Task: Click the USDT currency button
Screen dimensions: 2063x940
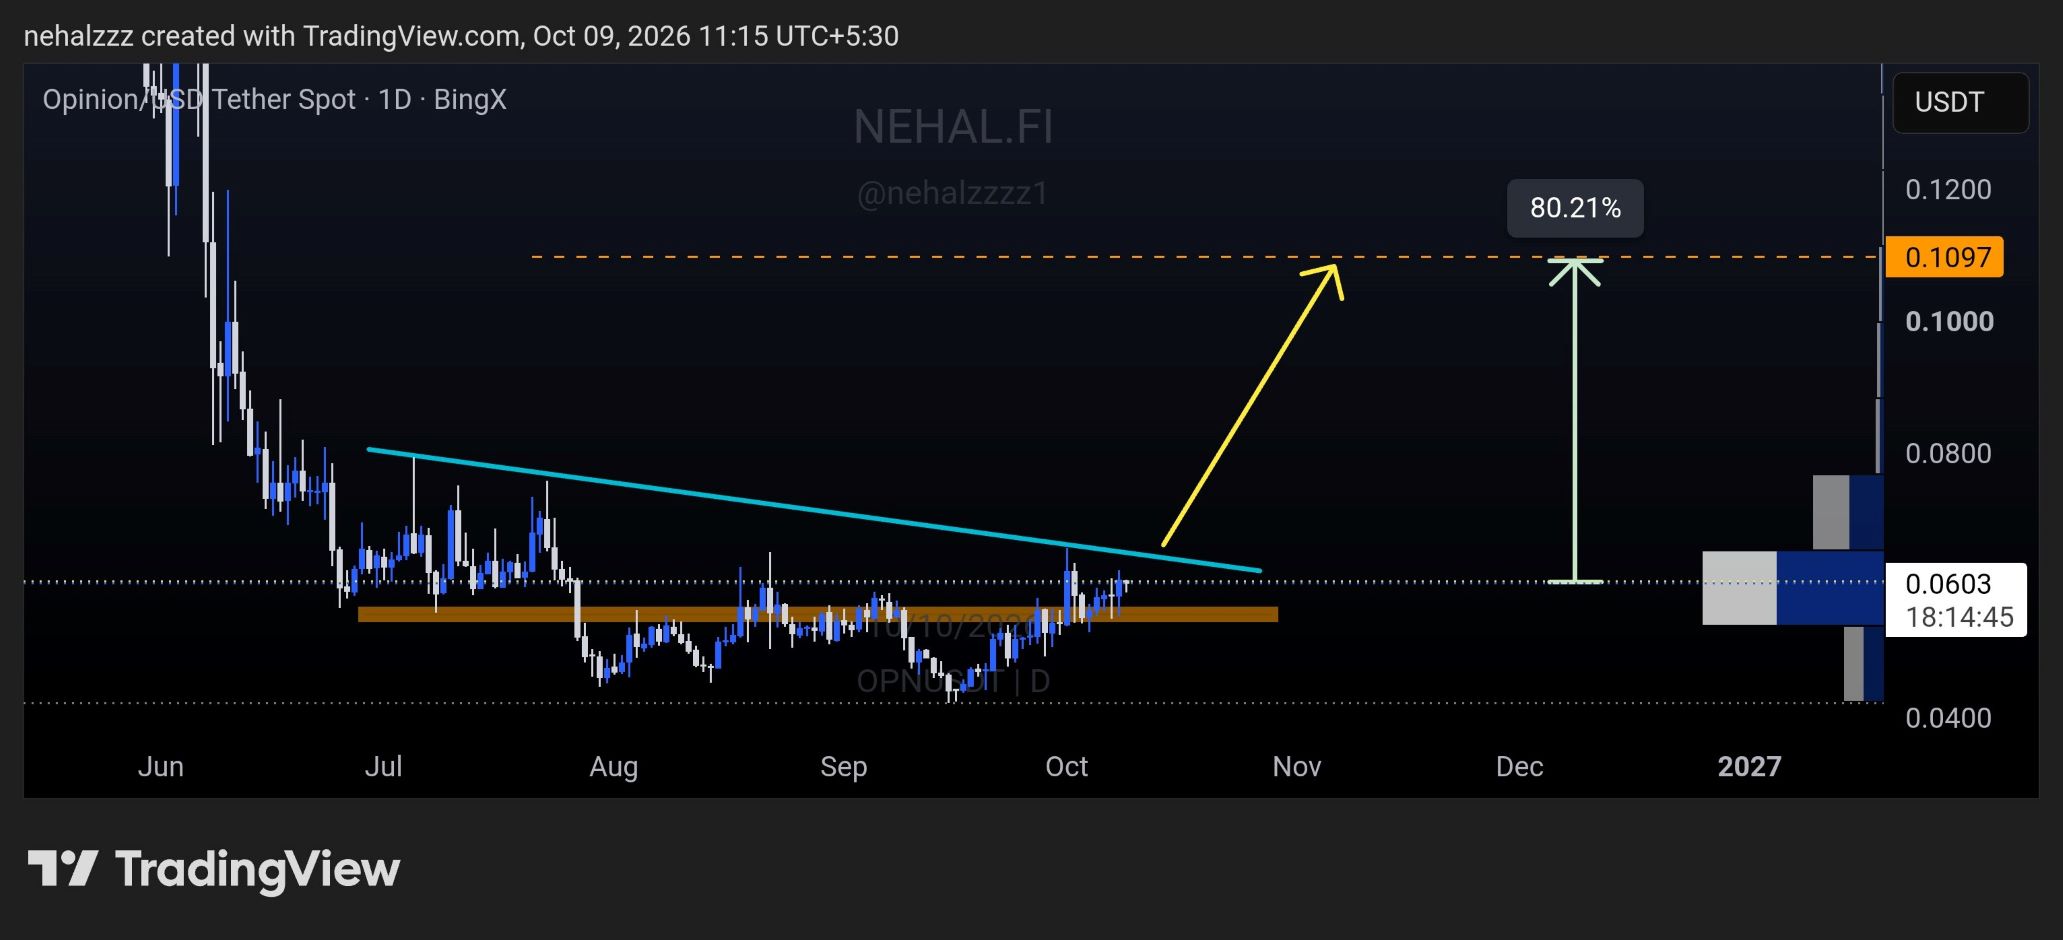Action: [x=1960, y=102]
